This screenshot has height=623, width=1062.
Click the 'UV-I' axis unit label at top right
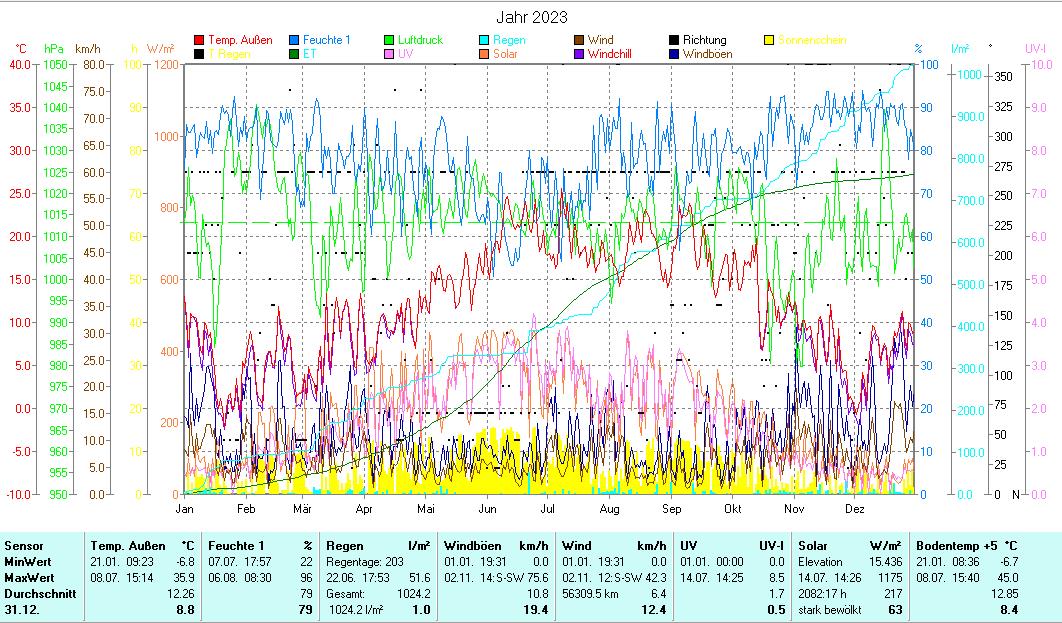(x=1036, y=49)
